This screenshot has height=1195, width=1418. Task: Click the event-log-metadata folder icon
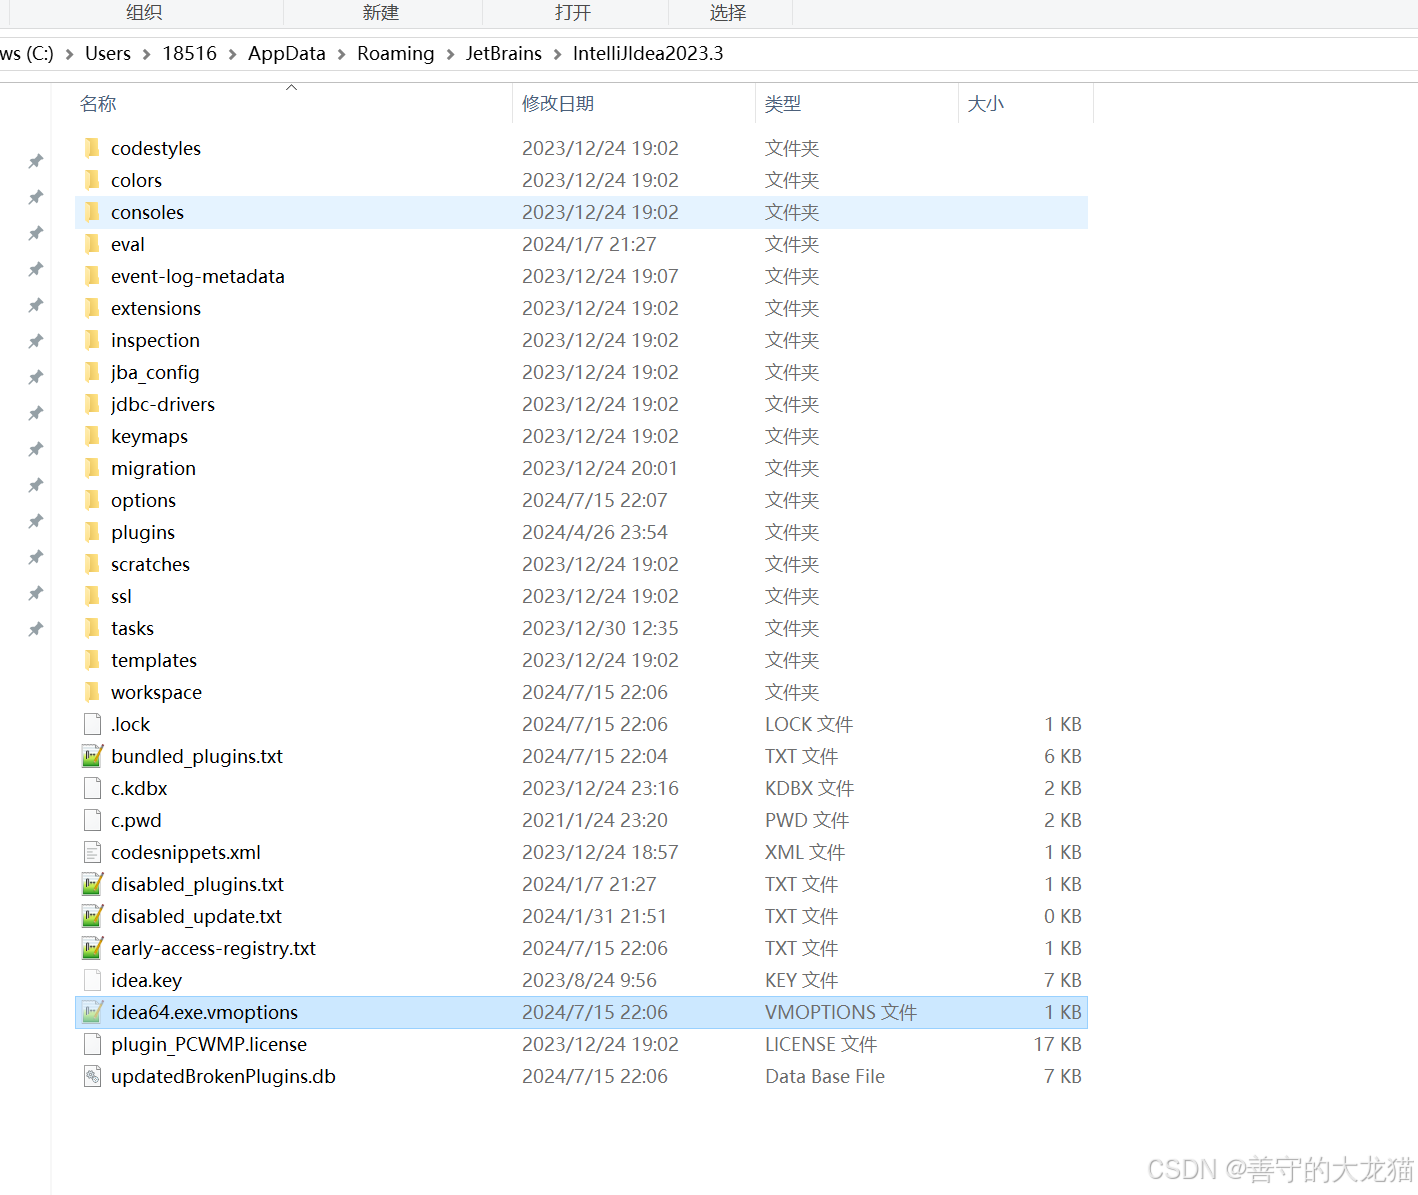tap(92, 276)
